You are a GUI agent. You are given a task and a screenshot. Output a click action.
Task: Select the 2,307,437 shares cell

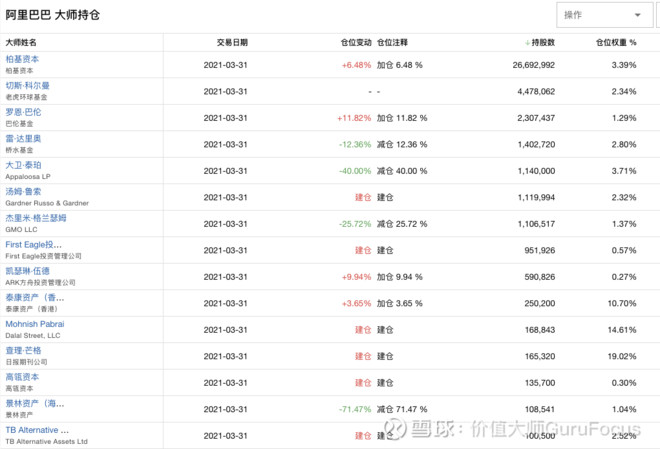point(536,118)
